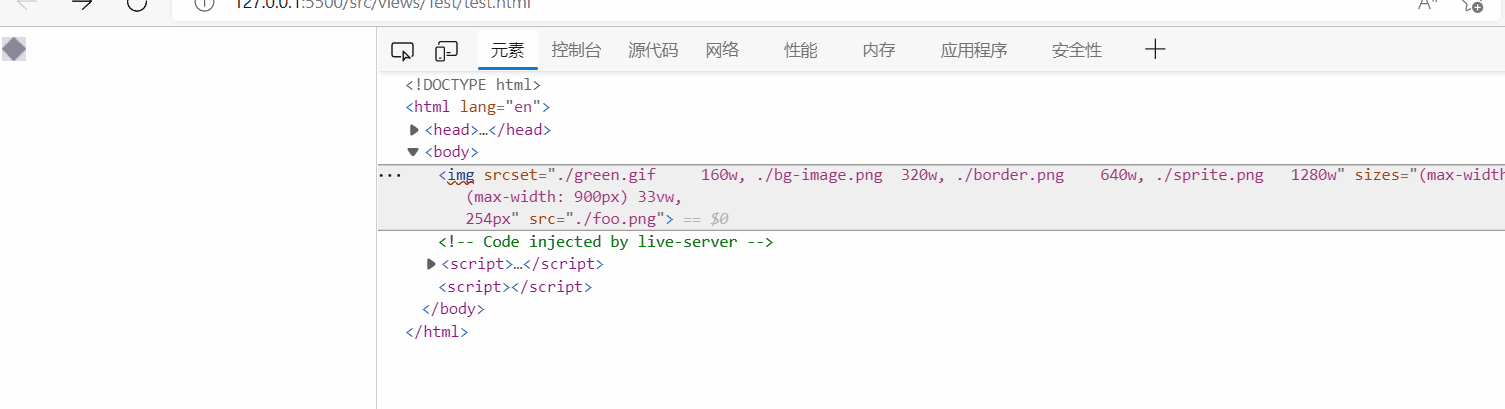Image resolution: width=1505 pixels, height=409 pixels.
Task: Open the 内存 tab
Action: (x=878, y=50)
